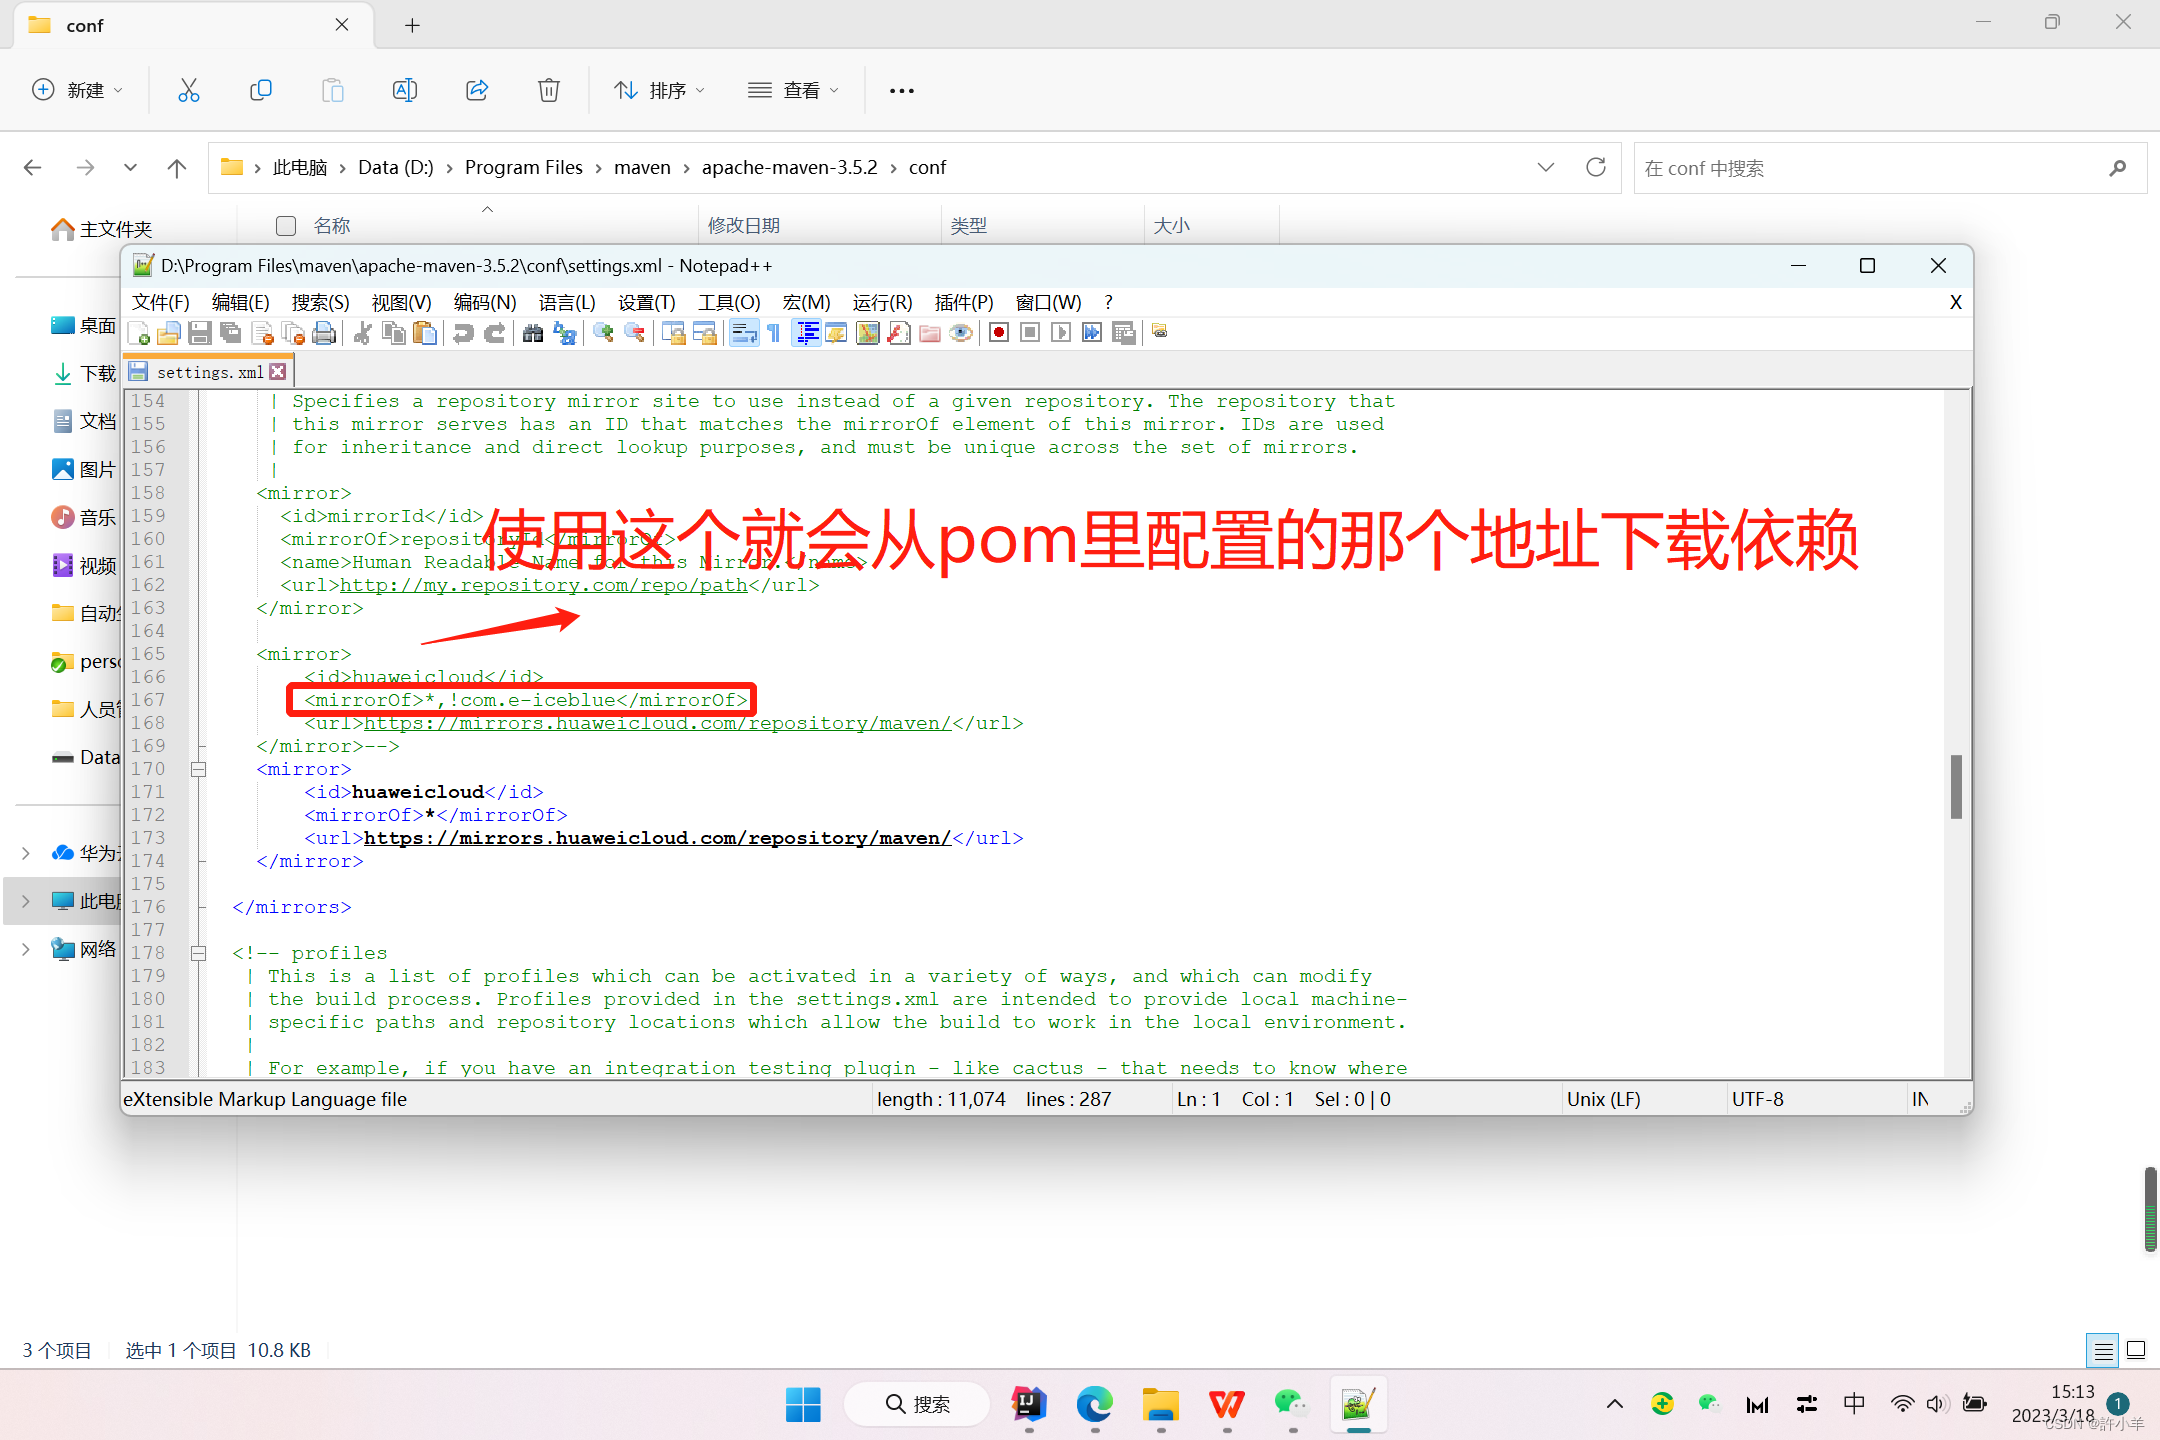Image resolution: width=2160 pixels, height=1440 pixels.
Task: Click the Document Map icon in Notepad++
Action: 868,333
